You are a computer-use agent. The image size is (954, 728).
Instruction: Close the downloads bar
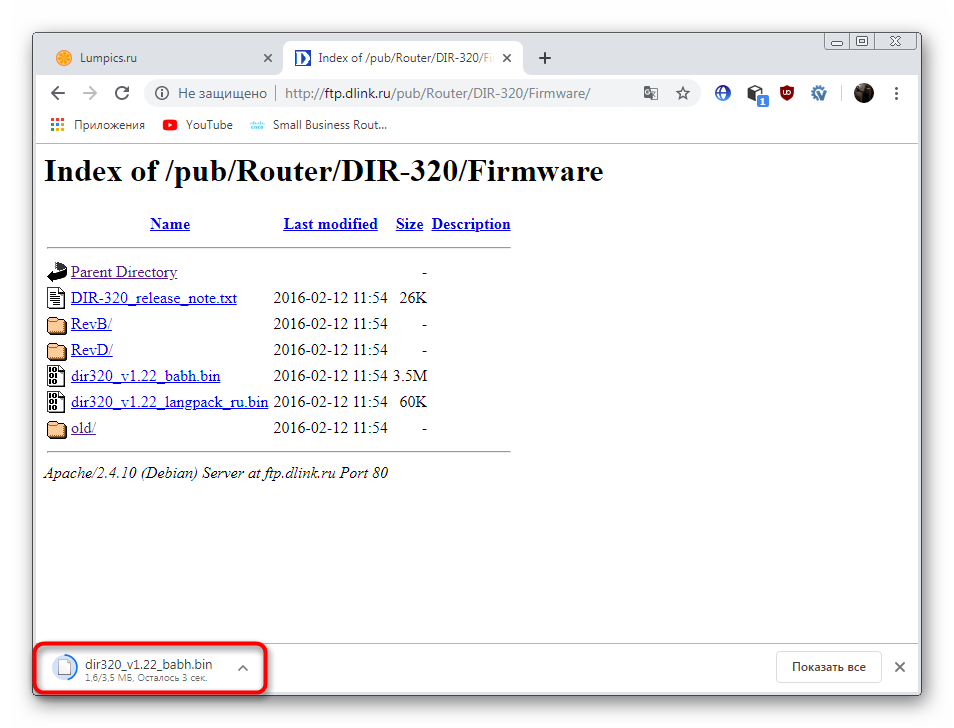coord(900,667)
